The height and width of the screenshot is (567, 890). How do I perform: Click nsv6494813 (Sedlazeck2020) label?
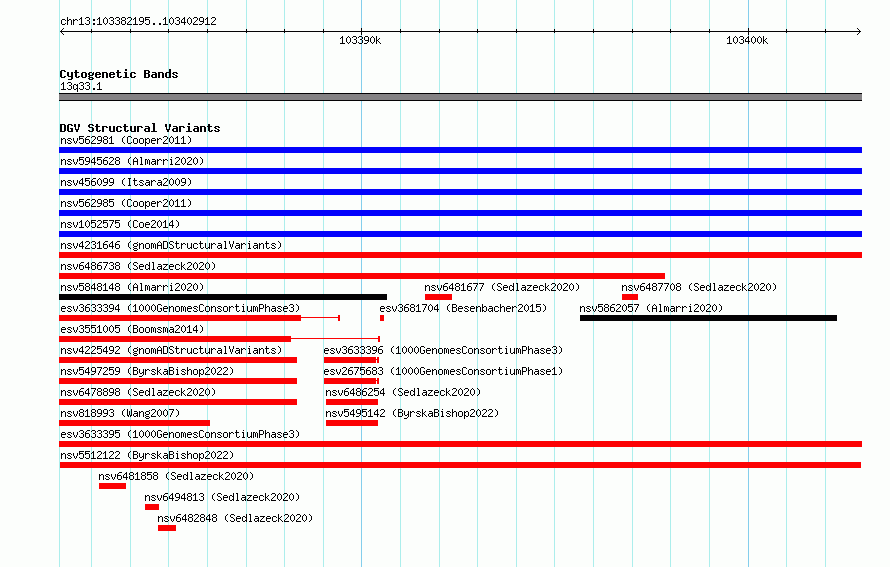pyautogui.click(x=222, y=497)
